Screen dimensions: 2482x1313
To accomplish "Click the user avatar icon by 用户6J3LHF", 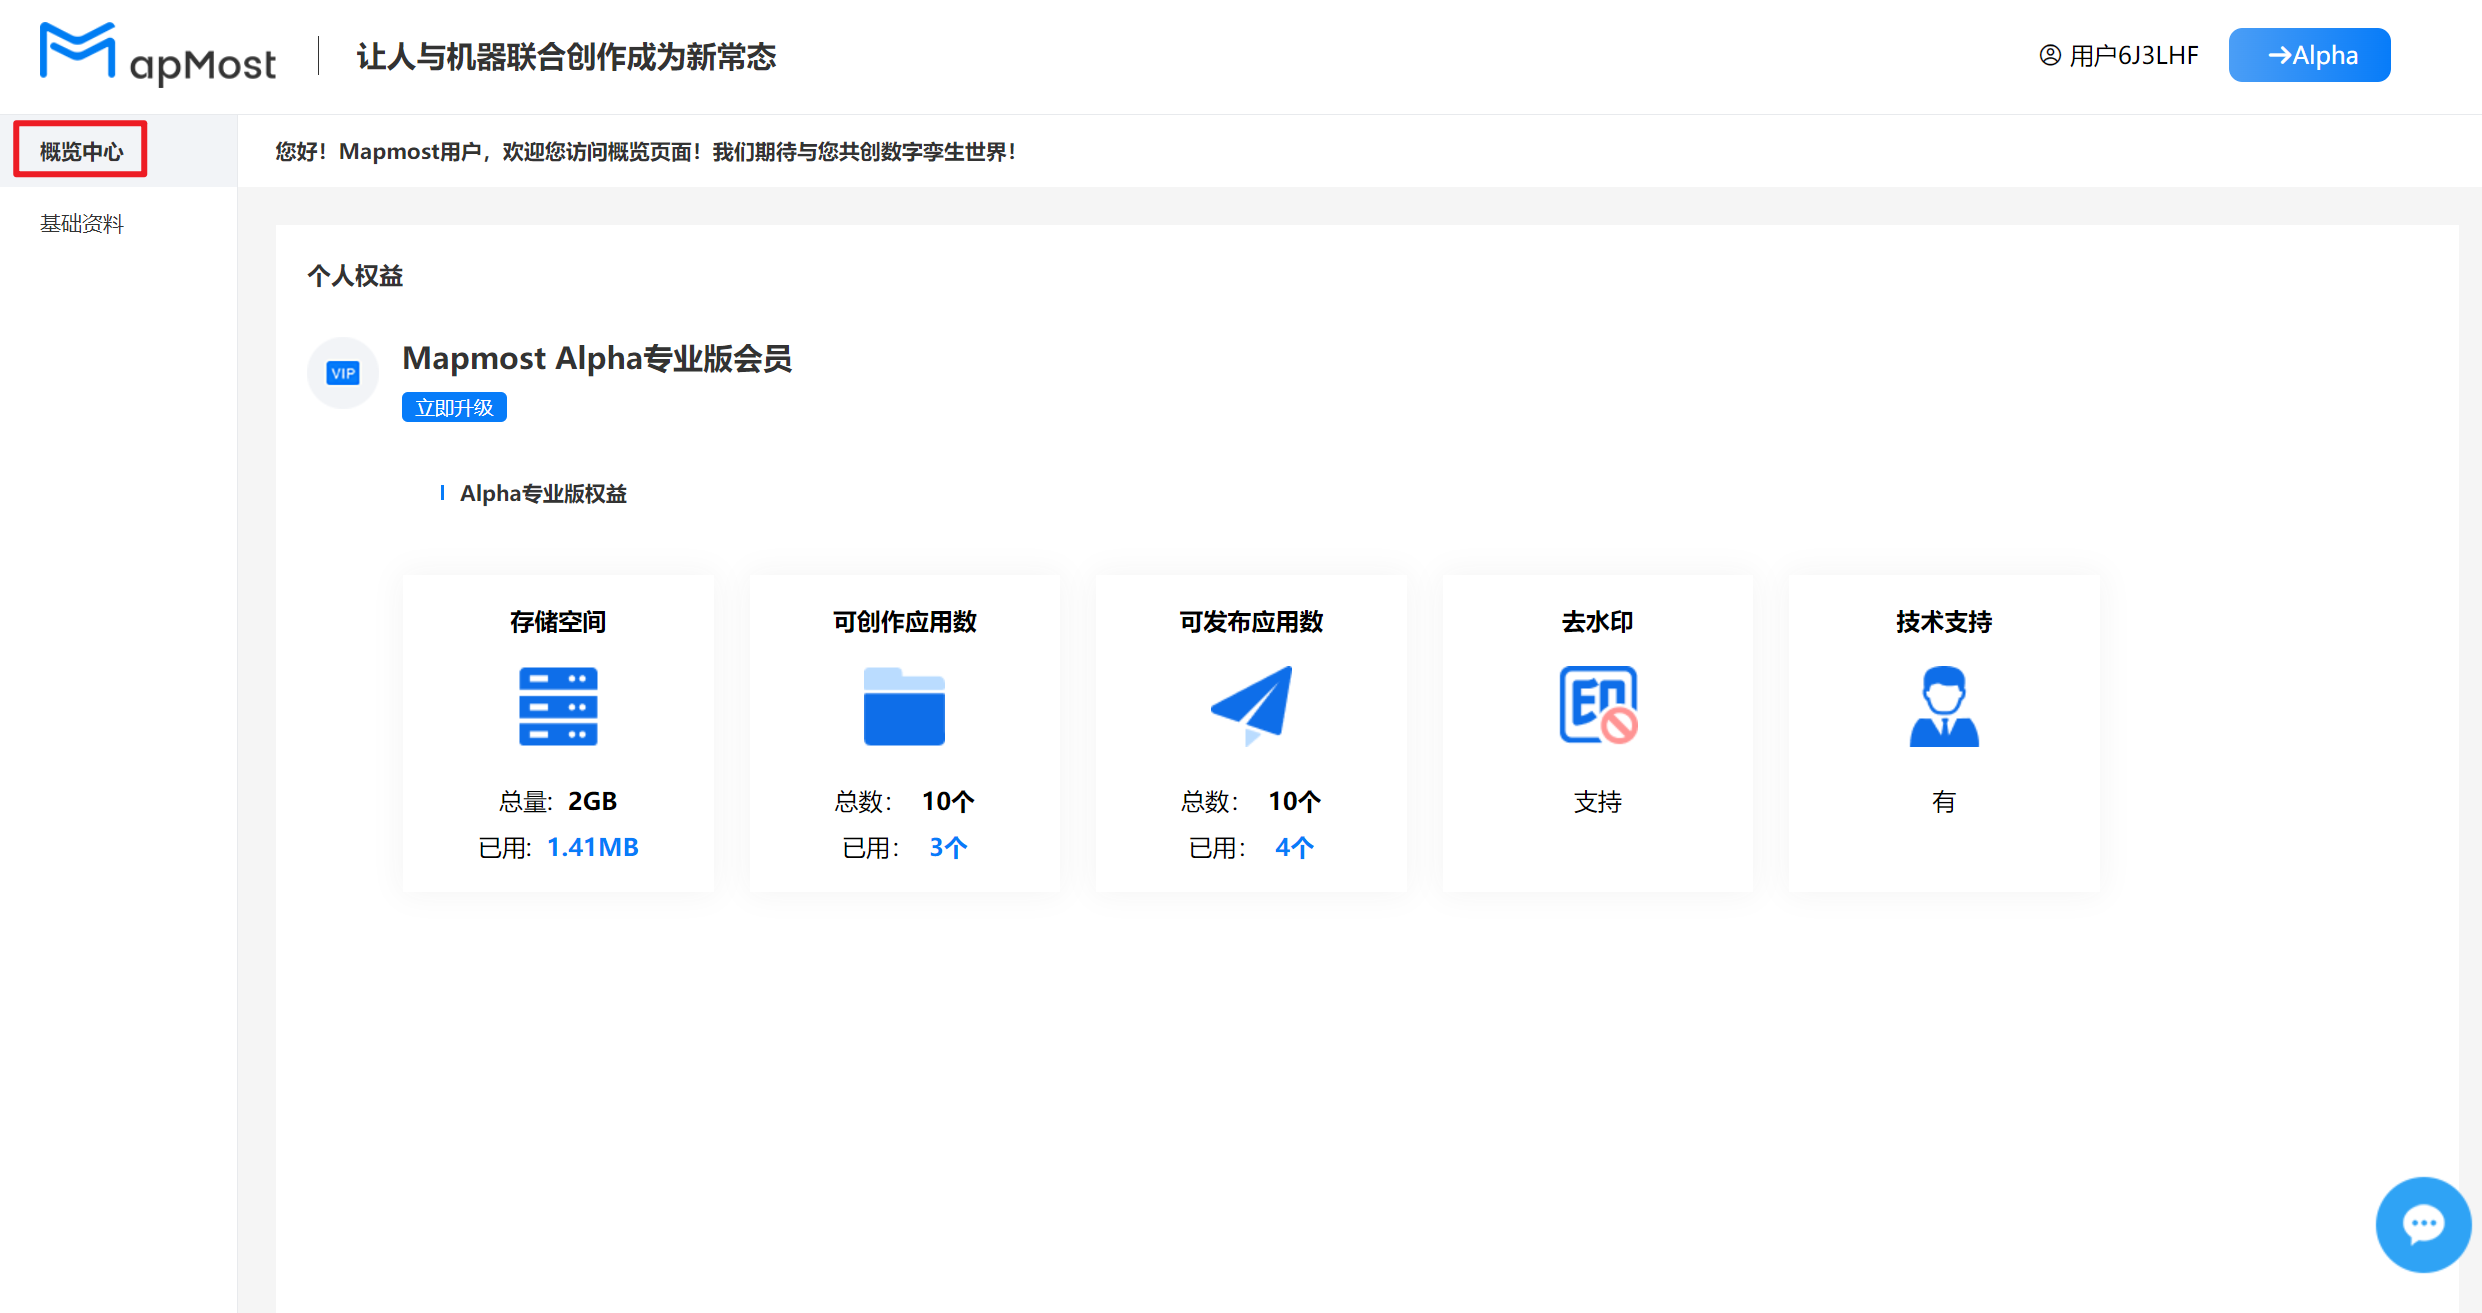I will click(2050, 55).
